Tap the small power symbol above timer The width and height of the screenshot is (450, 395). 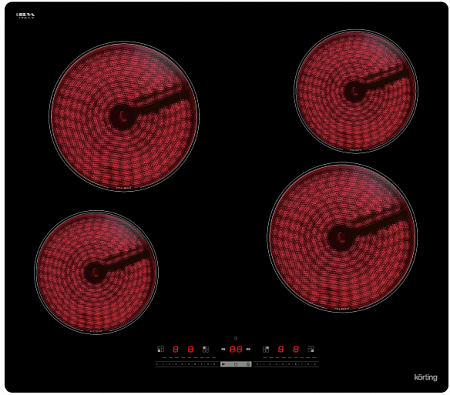(x=236, y=338)
